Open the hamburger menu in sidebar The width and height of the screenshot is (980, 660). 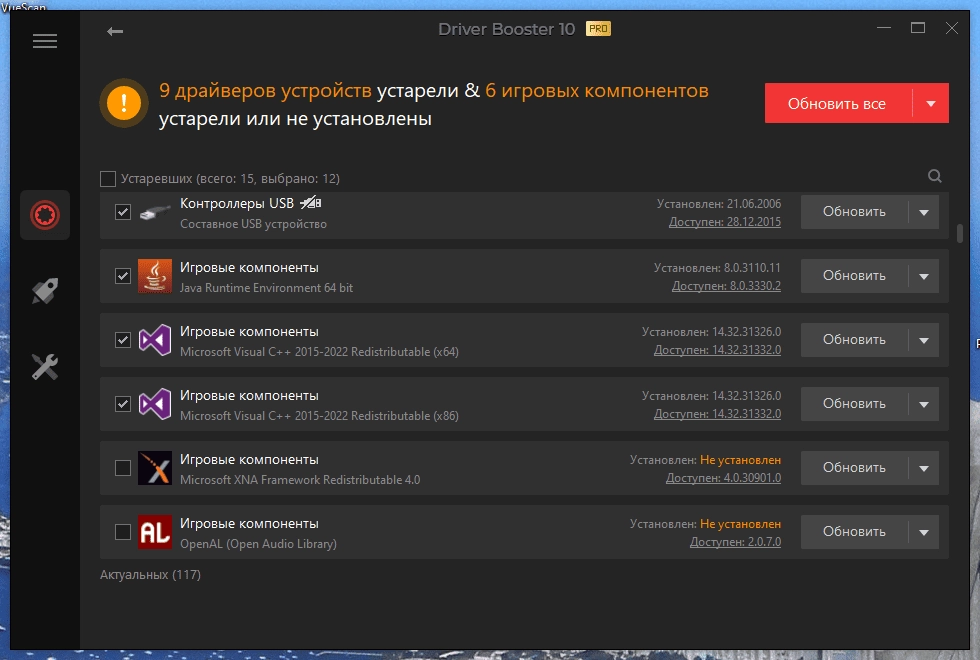45,41
